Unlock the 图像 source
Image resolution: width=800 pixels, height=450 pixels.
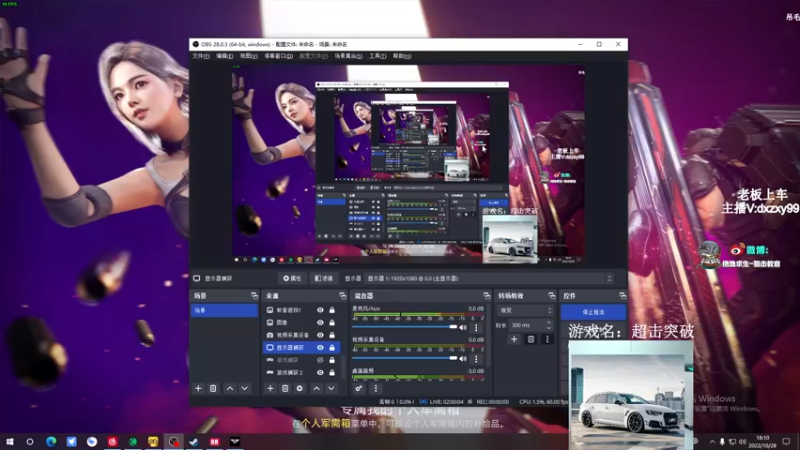point(332,322)
